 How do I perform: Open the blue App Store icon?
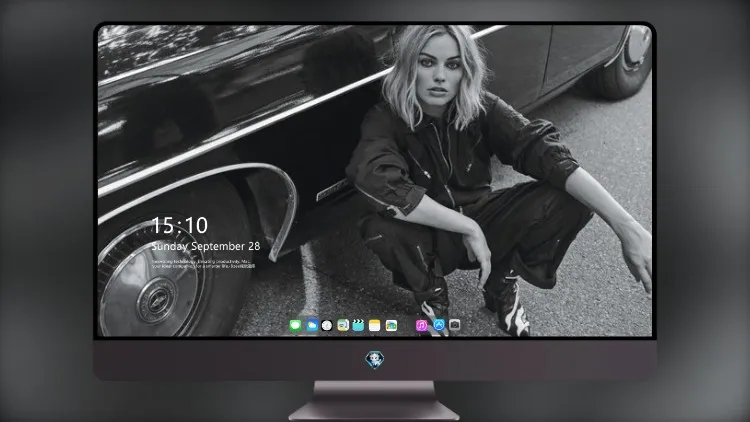point(439,325)
